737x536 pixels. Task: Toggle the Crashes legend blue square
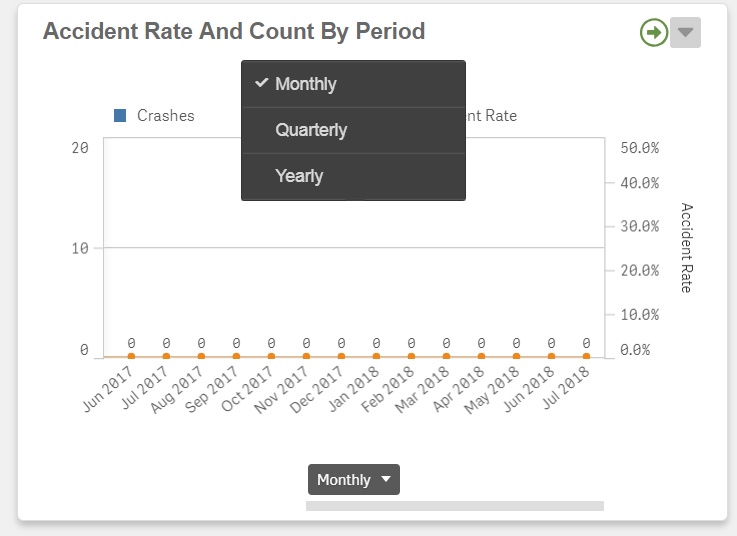[120, 115]
